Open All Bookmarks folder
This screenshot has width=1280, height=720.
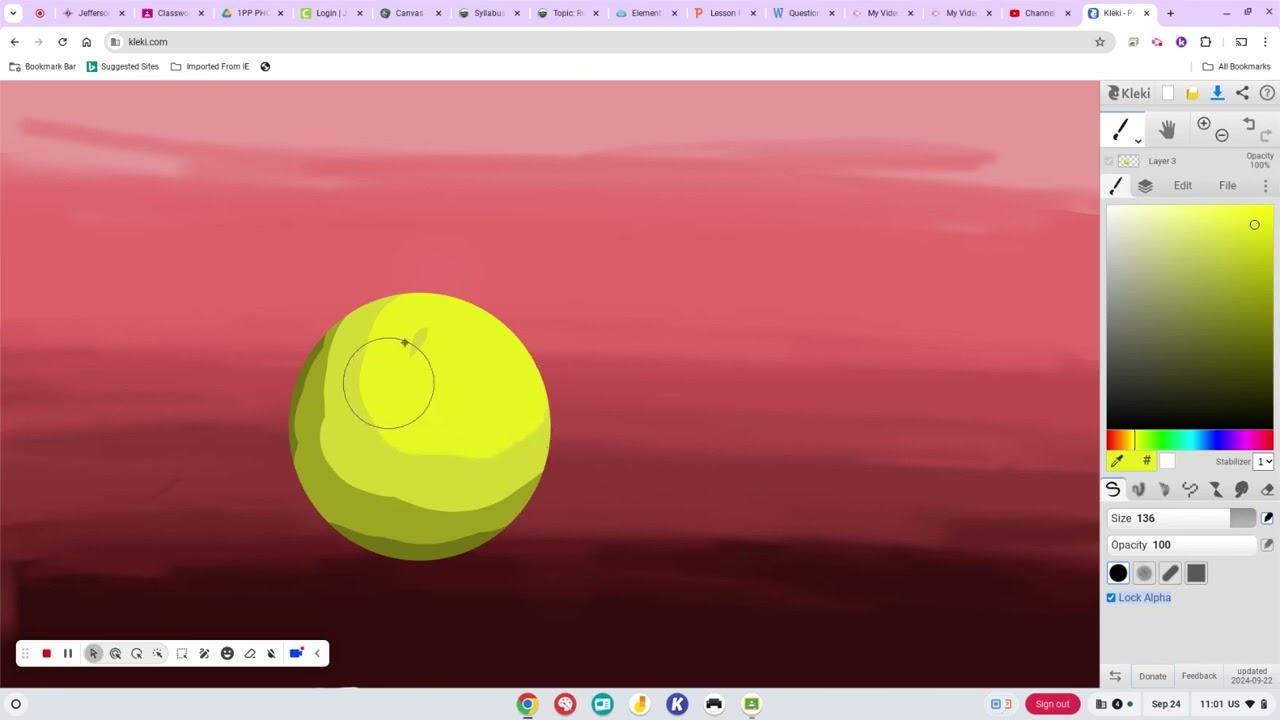(1236, 66)
